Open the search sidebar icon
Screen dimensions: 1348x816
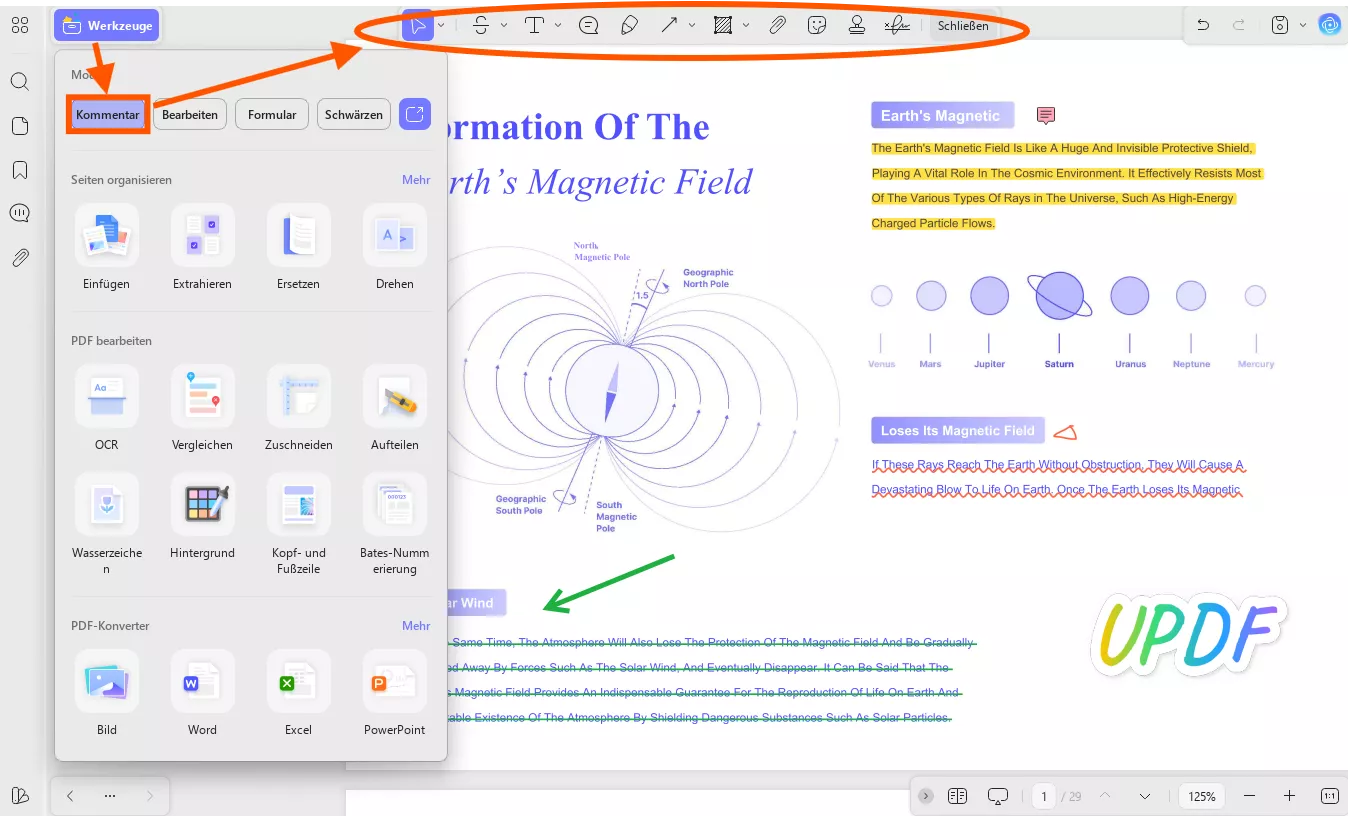click(x=20, y=82)
